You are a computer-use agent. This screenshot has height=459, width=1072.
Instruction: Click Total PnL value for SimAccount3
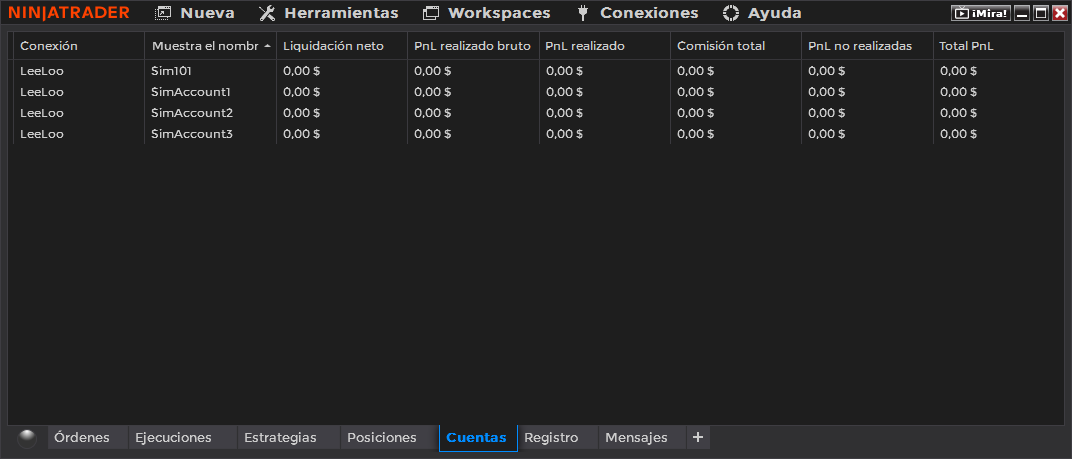click(959, 134)
